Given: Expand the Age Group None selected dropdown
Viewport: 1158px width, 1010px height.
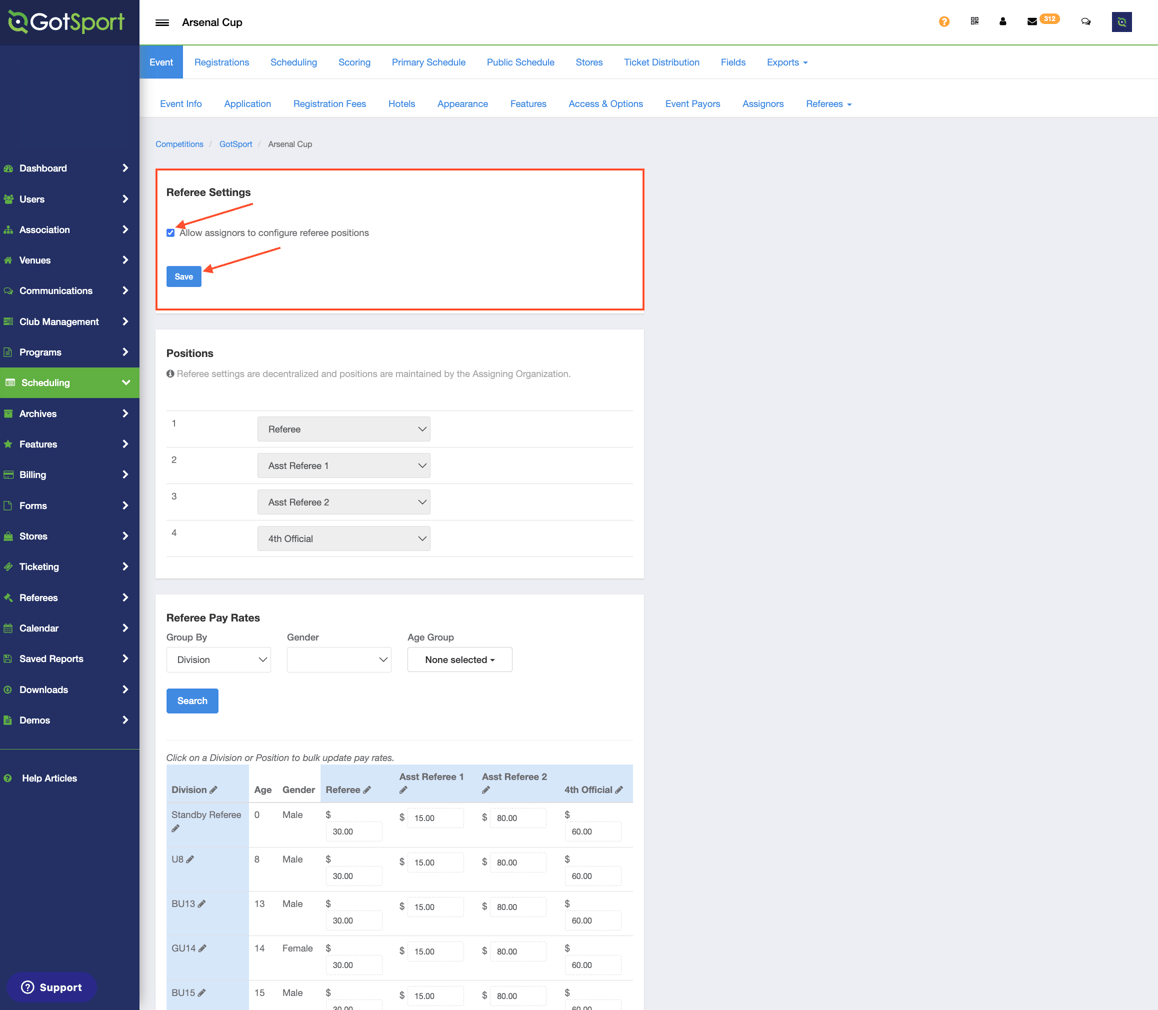Looking at the screenshot, I should (x=459, y=659).
